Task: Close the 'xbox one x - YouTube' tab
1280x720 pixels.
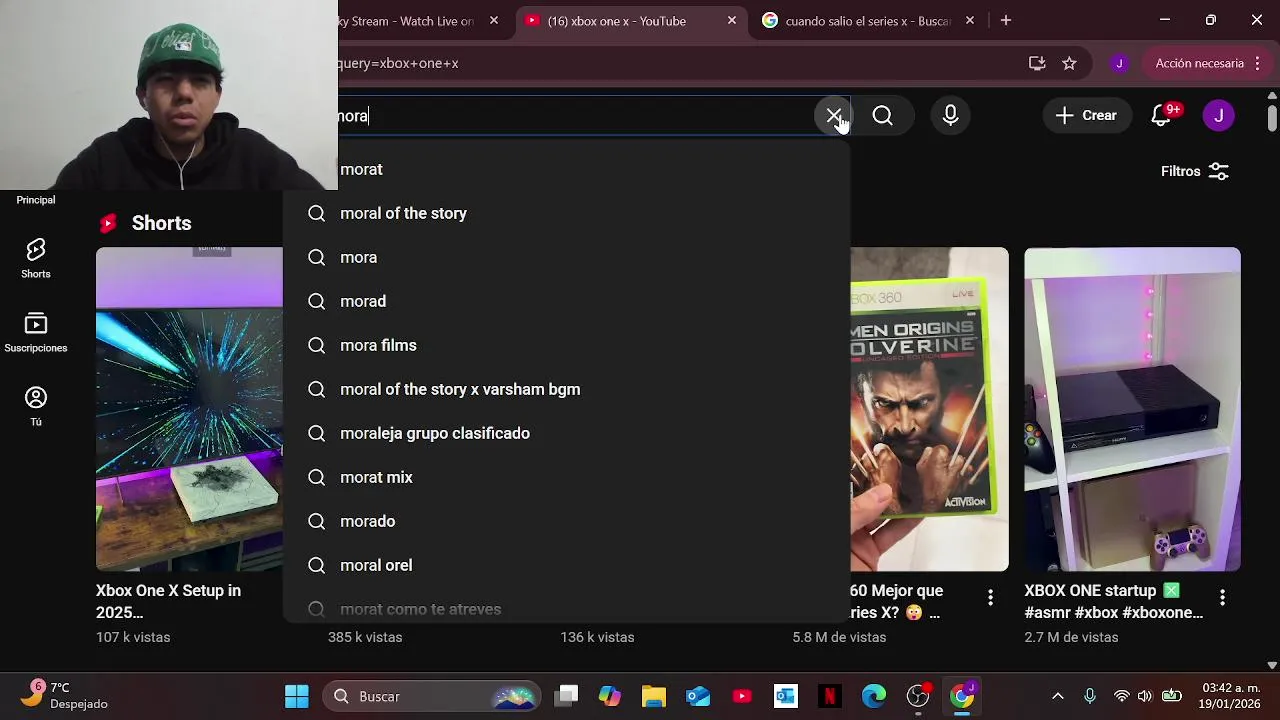Action: pos(732,20)
